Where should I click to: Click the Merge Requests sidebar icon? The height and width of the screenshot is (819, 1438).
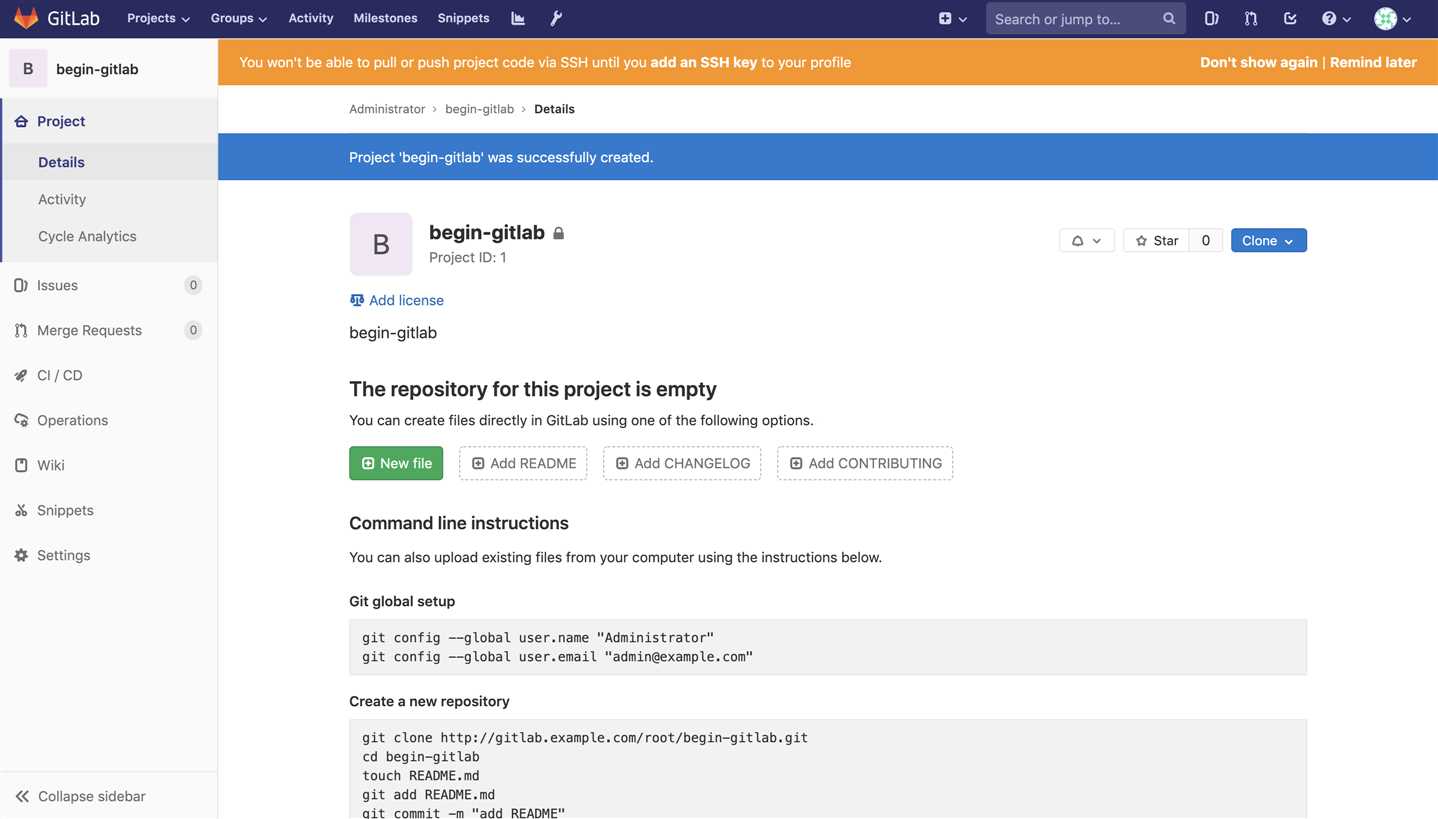point(21,330)
